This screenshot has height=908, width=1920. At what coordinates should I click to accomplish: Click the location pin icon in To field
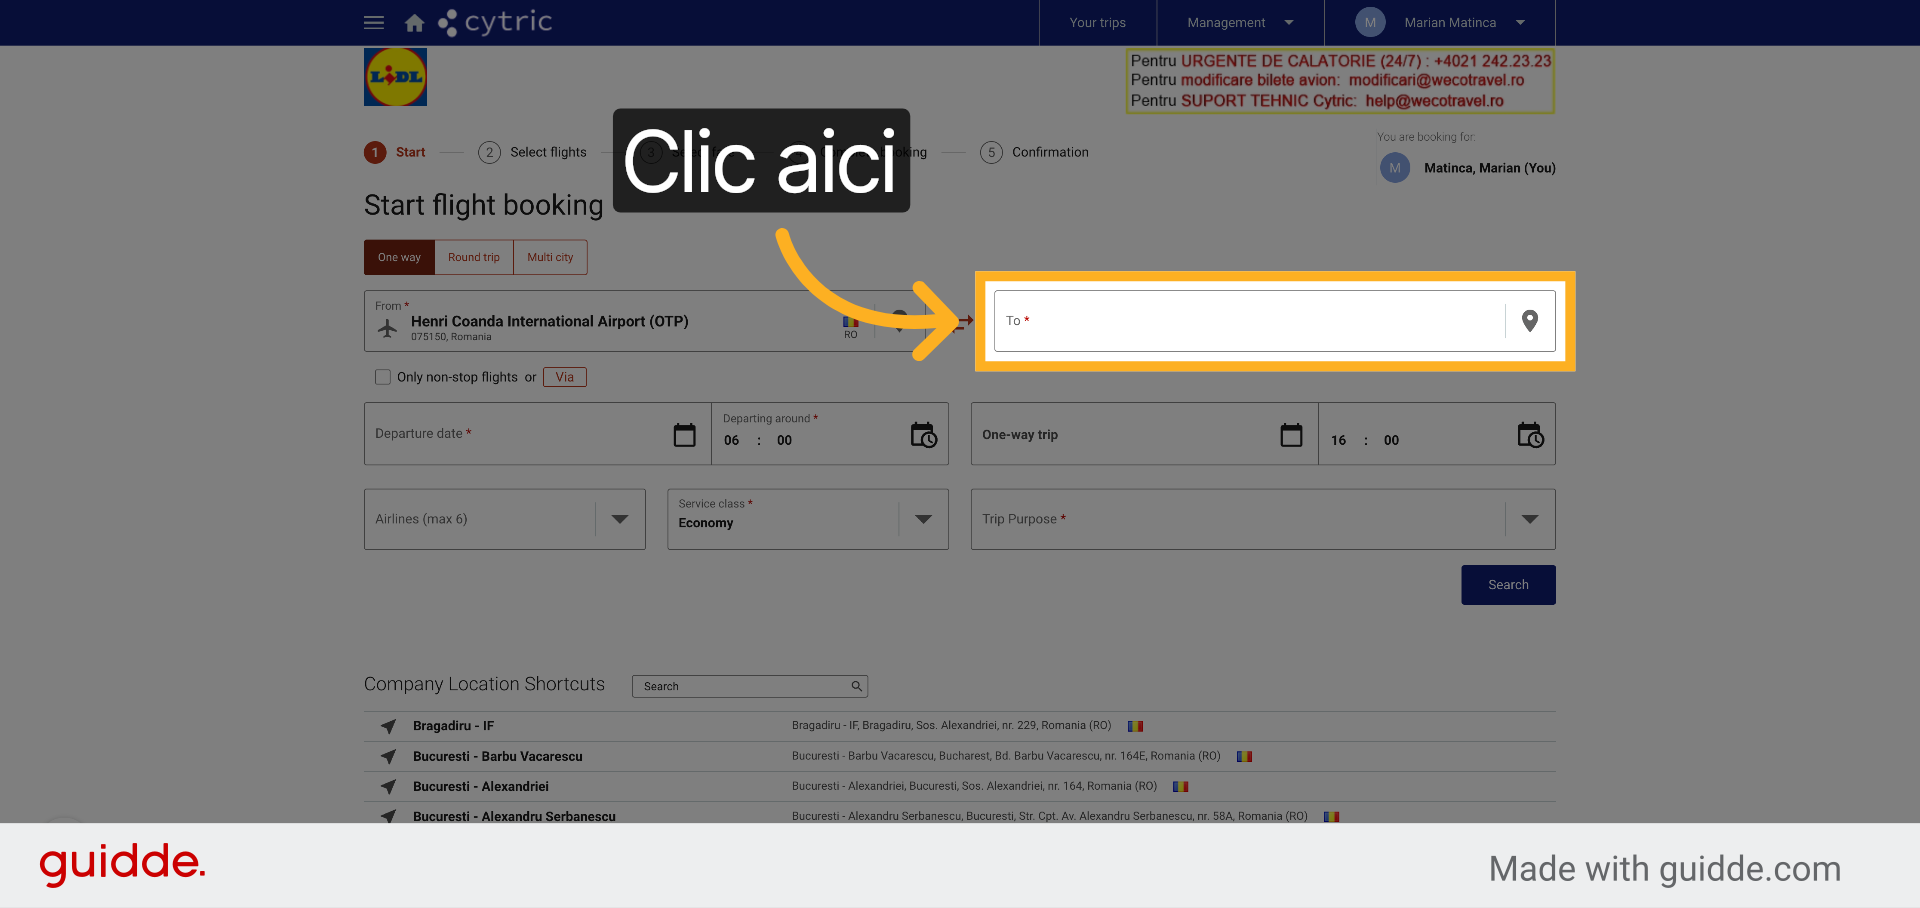click(x=1530, y=321)
